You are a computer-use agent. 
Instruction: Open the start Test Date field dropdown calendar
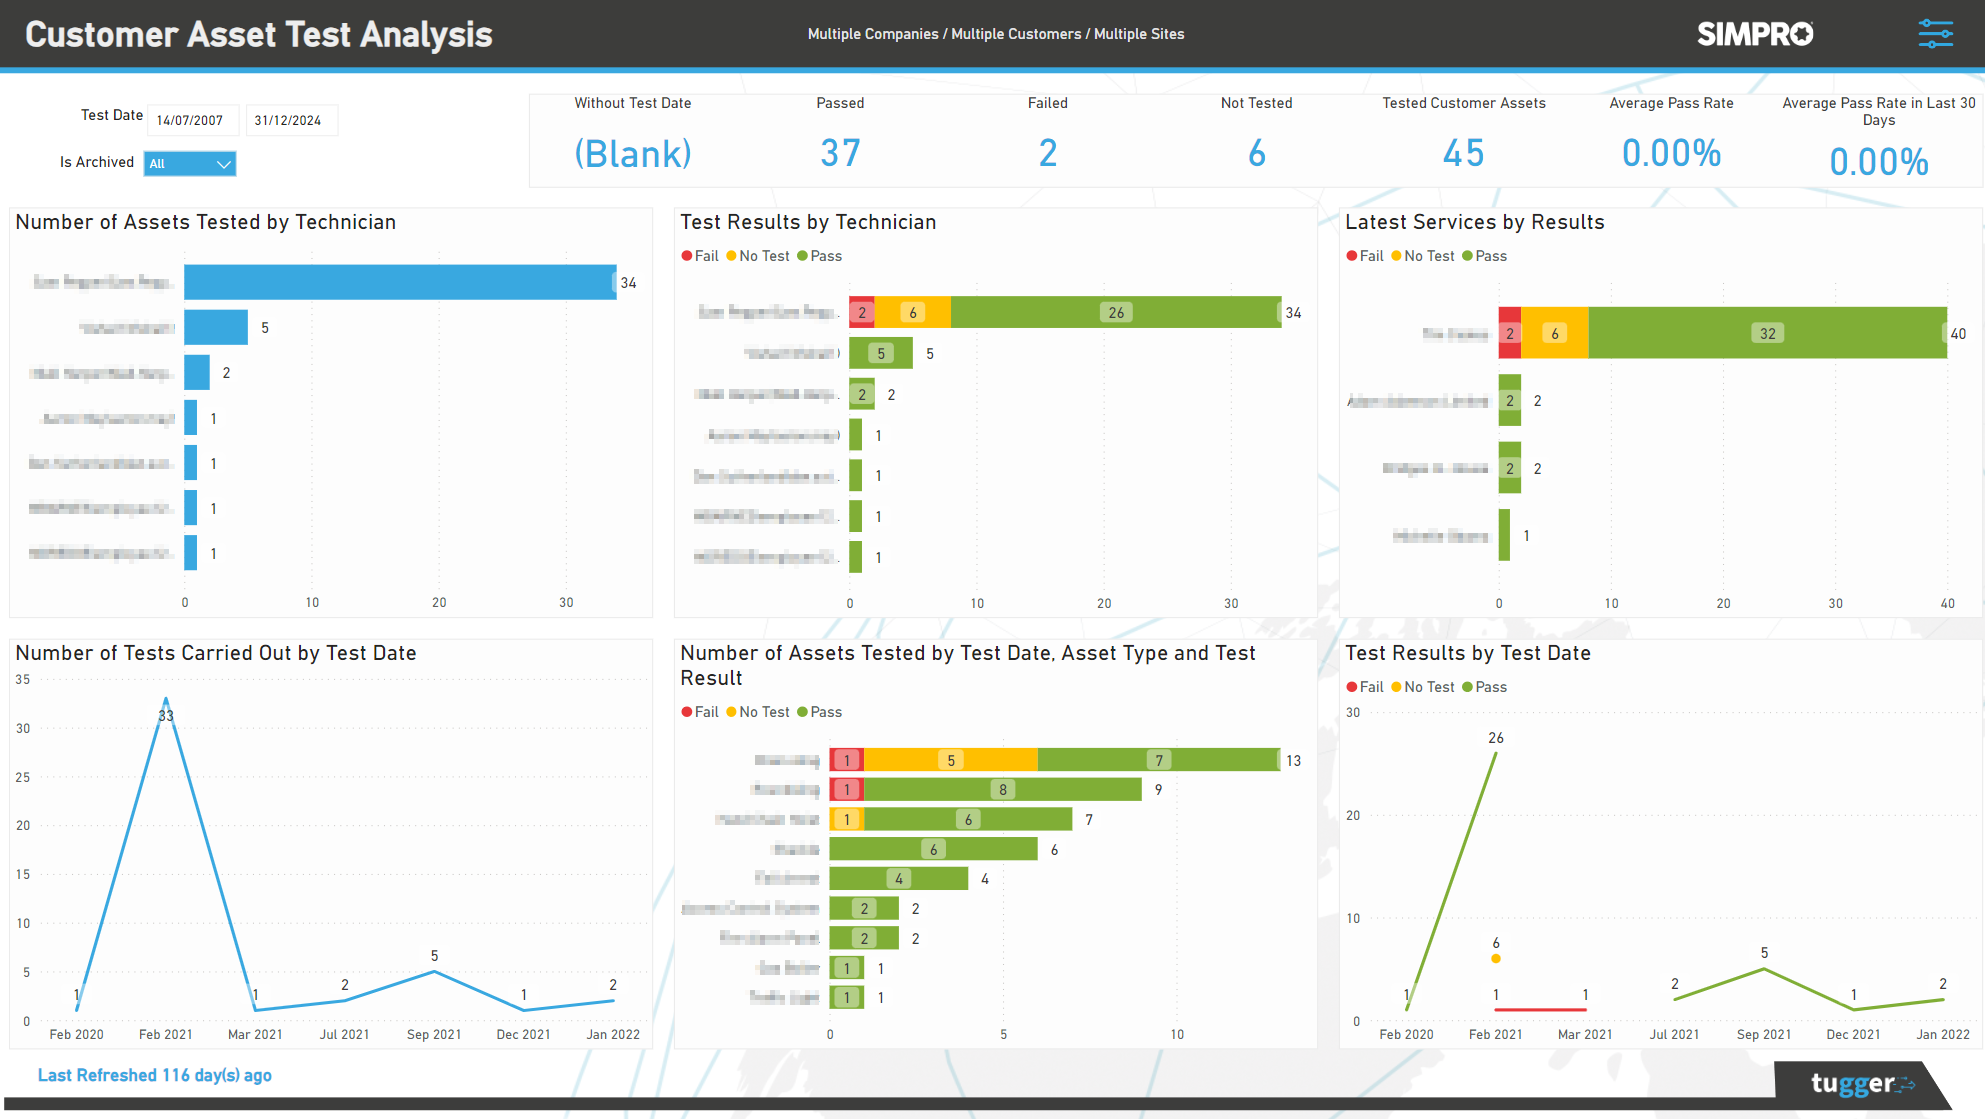[x=193, y=119]
